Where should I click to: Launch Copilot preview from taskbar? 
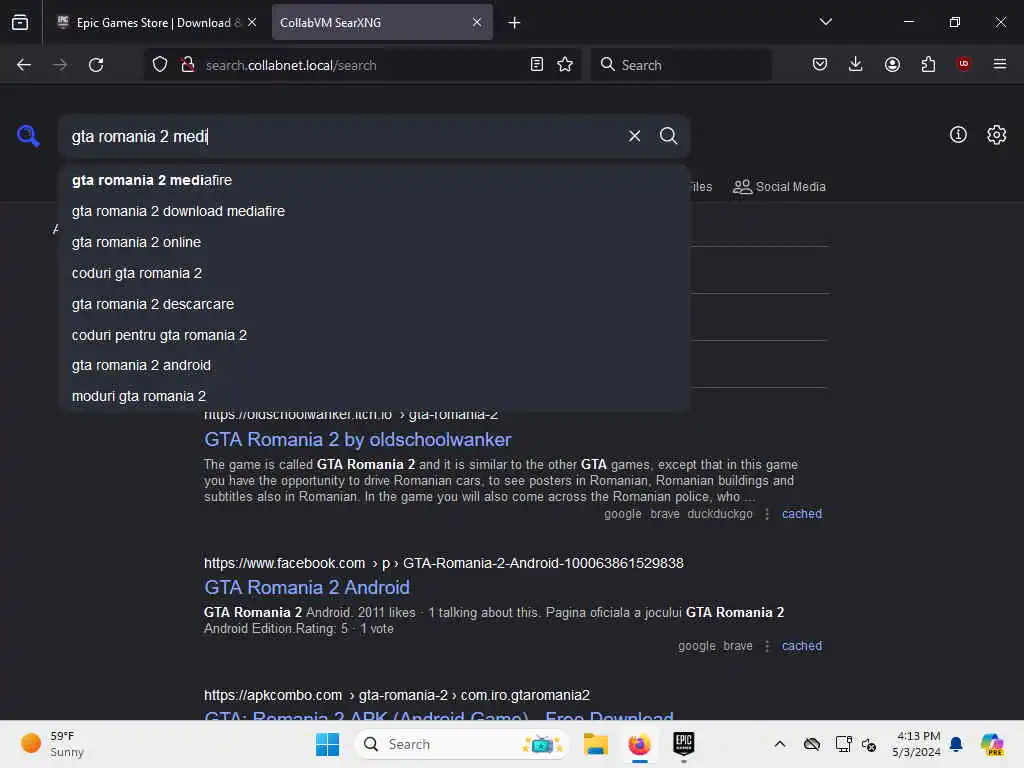pos(992,744)
